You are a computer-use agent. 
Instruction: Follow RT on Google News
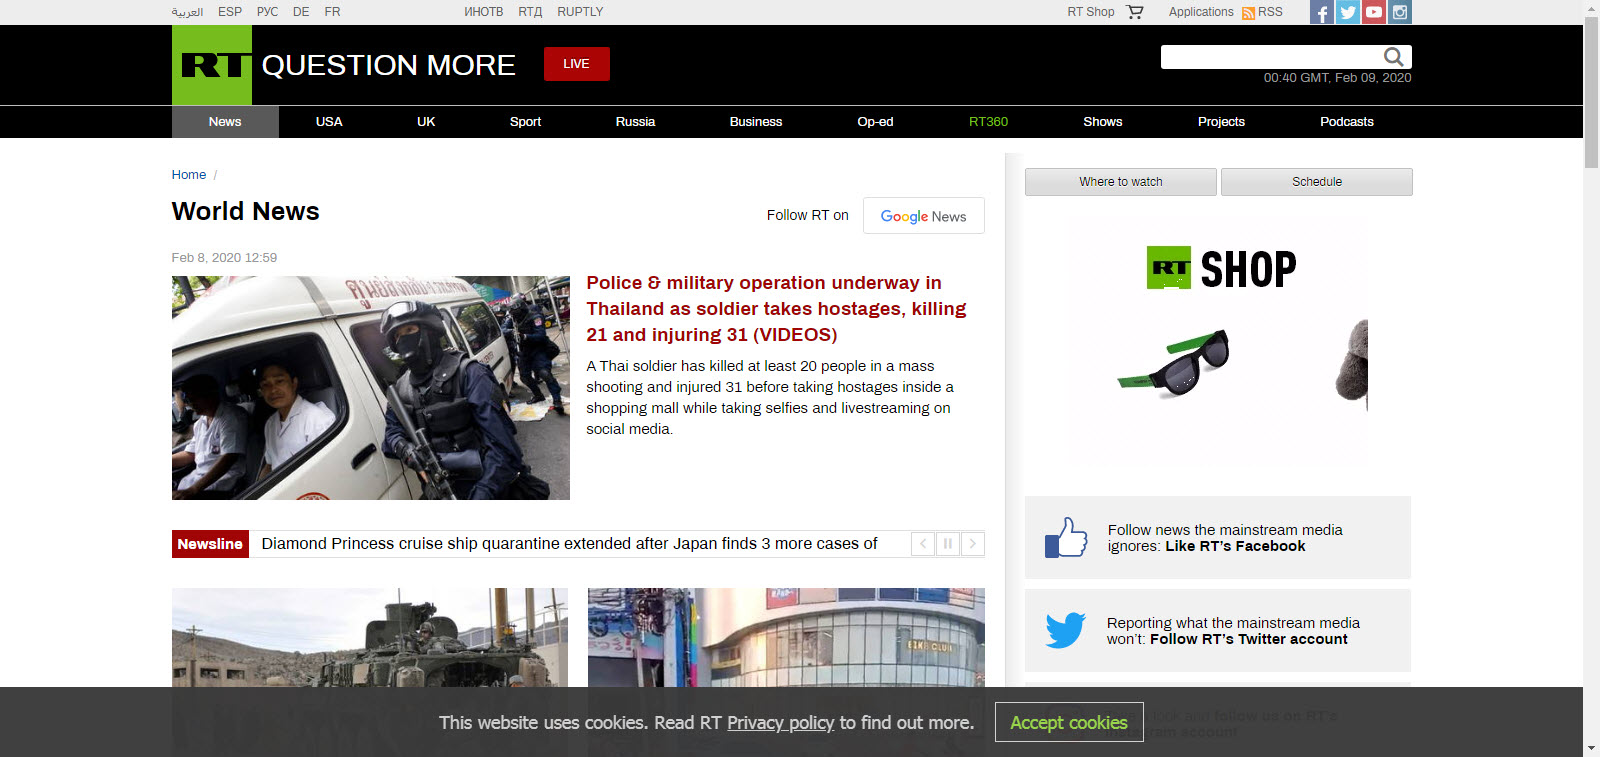click(923, 216)
